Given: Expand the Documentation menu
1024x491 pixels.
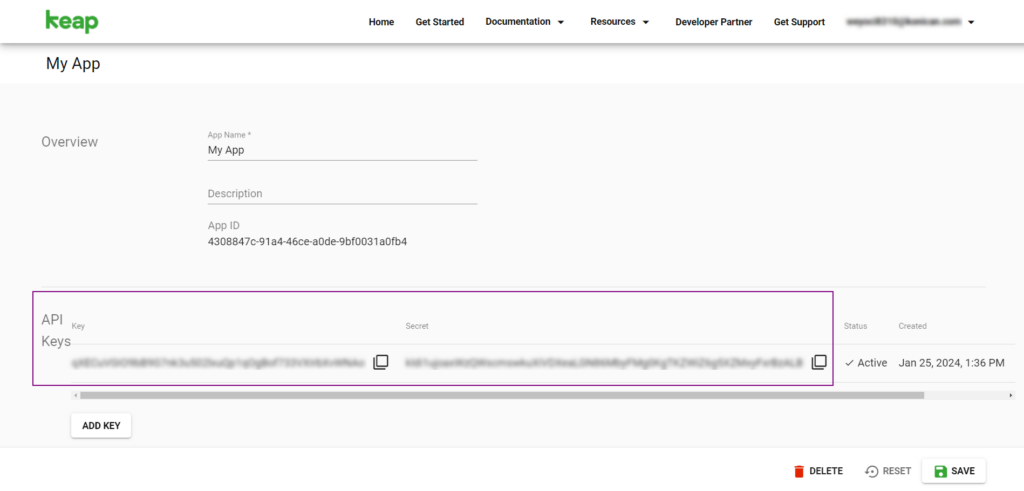Looking at the screenshot, I should point(525,22).
